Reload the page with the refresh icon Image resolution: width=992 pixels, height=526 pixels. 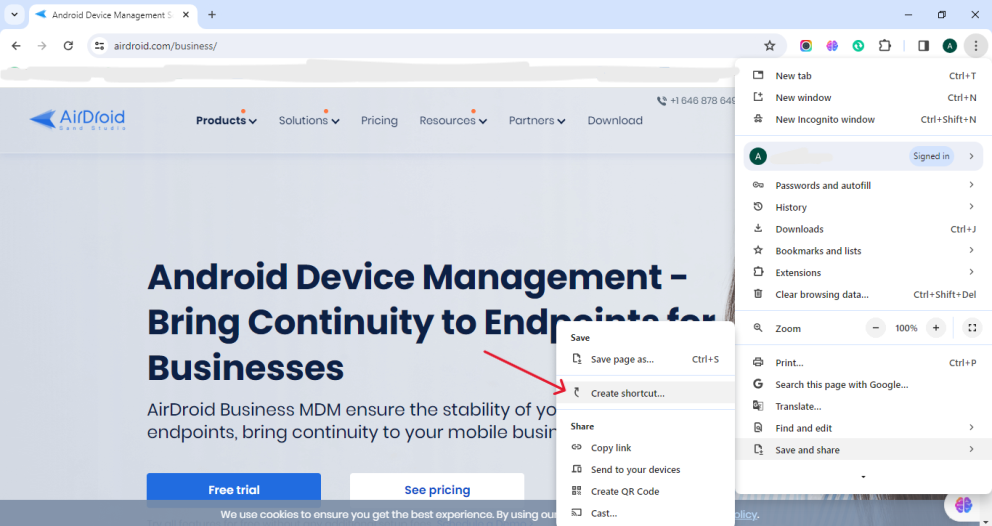(x=68, y=46)
